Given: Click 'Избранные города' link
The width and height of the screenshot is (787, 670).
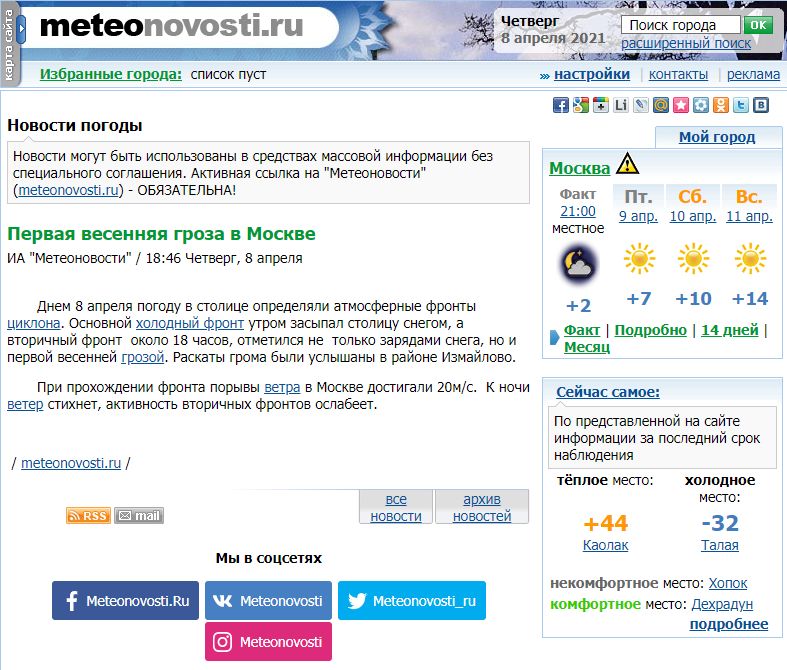Looking at the screenshot, I should (x=111, y=74).
